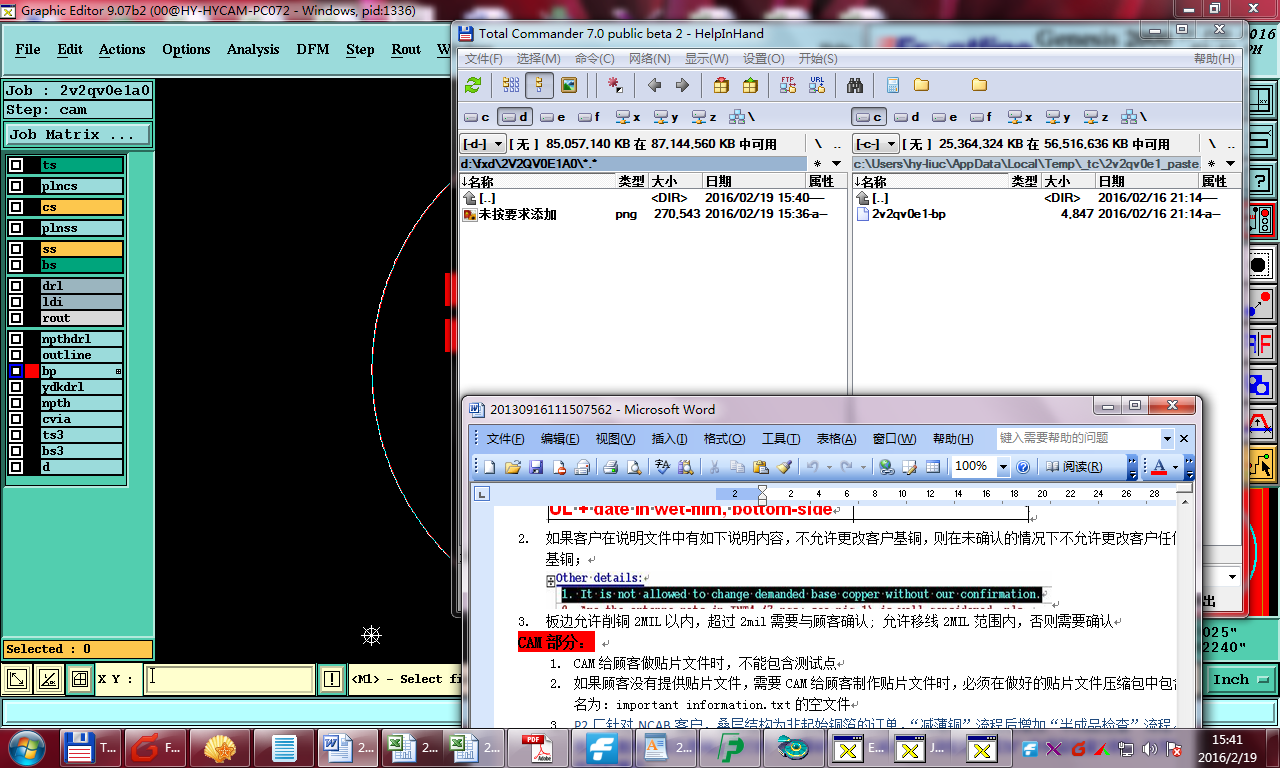Click the Paste clipboard icon in Word
The image size is (1280, 768).
pyautogui.click(x=761, y=467)
